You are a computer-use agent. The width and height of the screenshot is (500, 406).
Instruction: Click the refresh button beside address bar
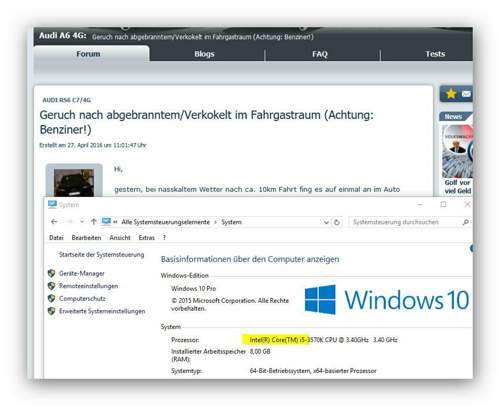337,222
